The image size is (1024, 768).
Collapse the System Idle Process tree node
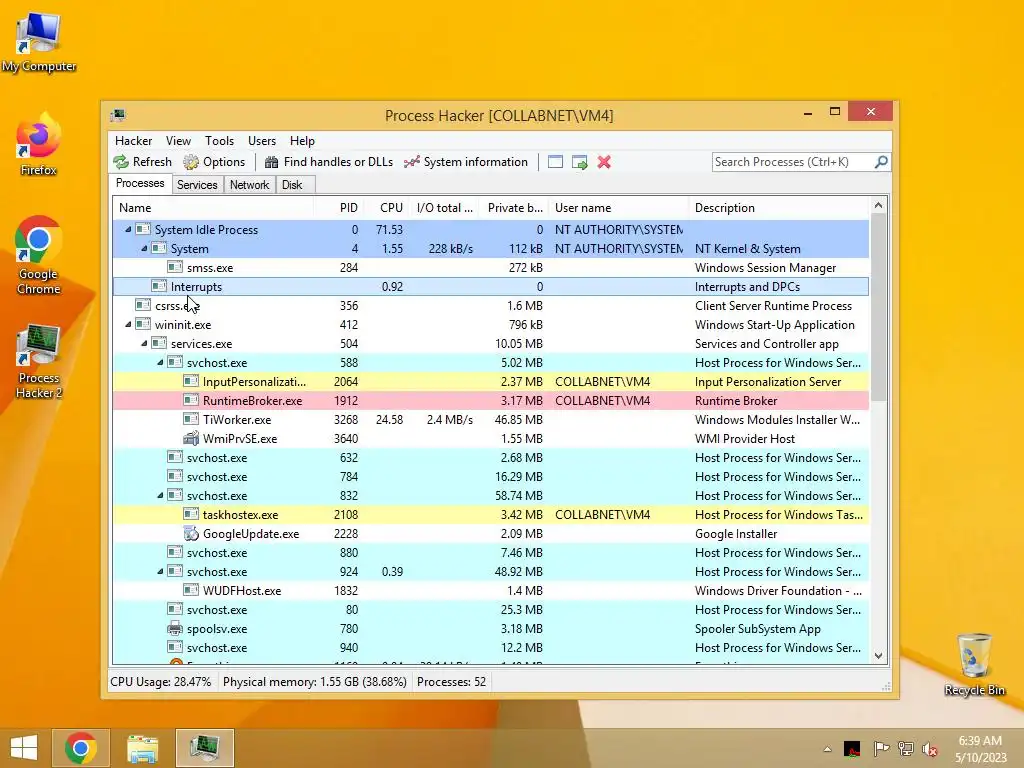(x=128, y=229)
